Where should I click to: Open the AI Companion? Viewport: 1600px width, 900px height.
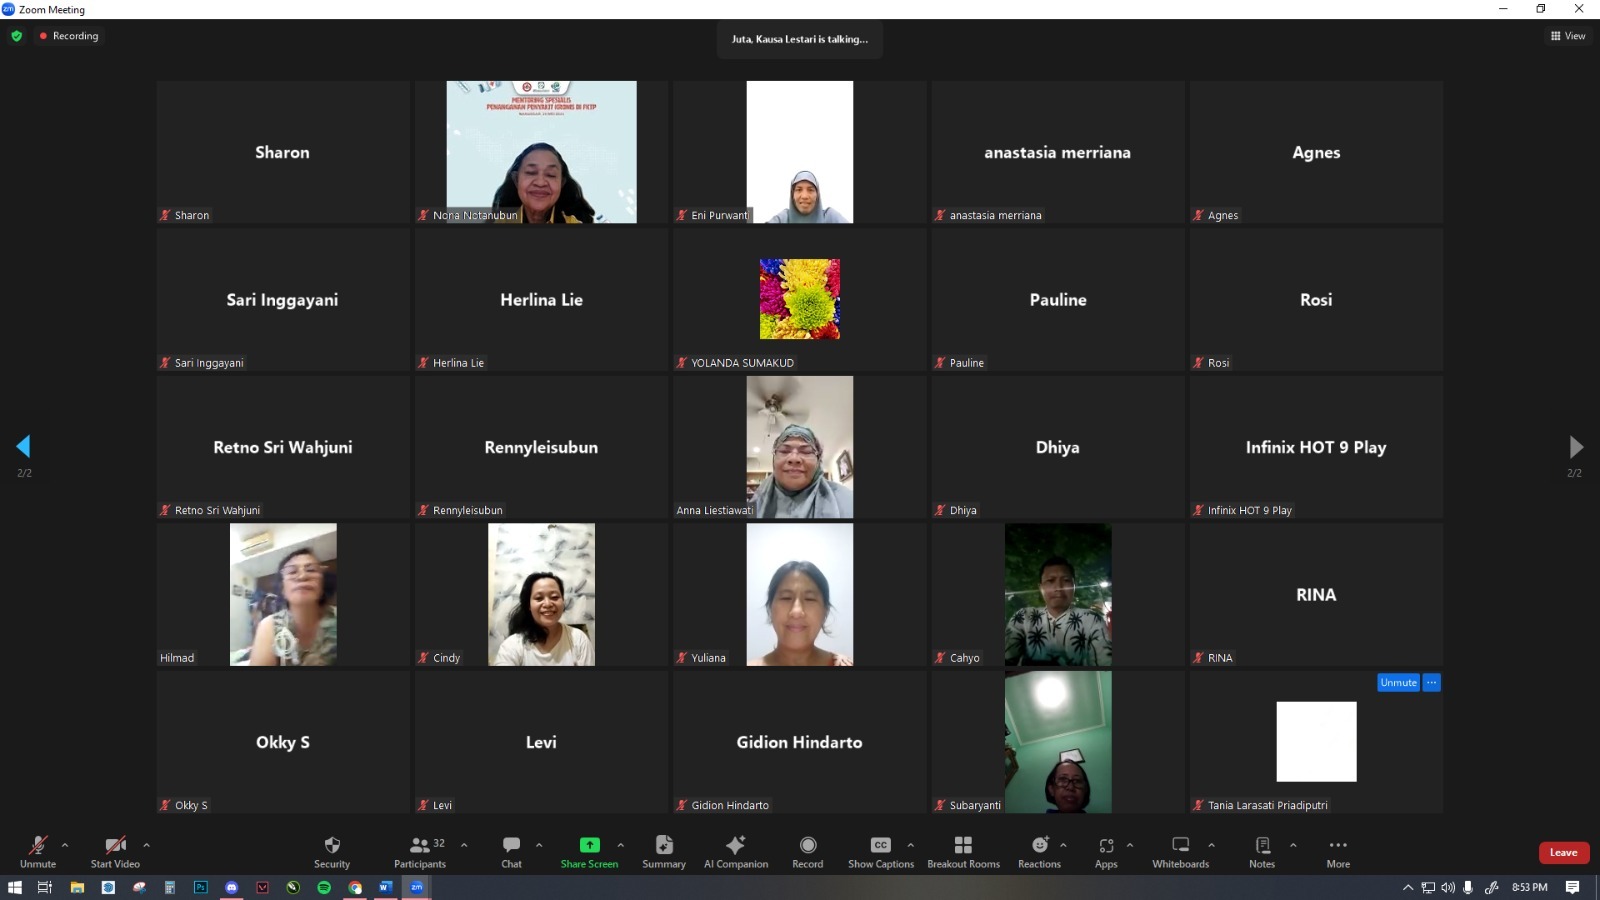735,846
